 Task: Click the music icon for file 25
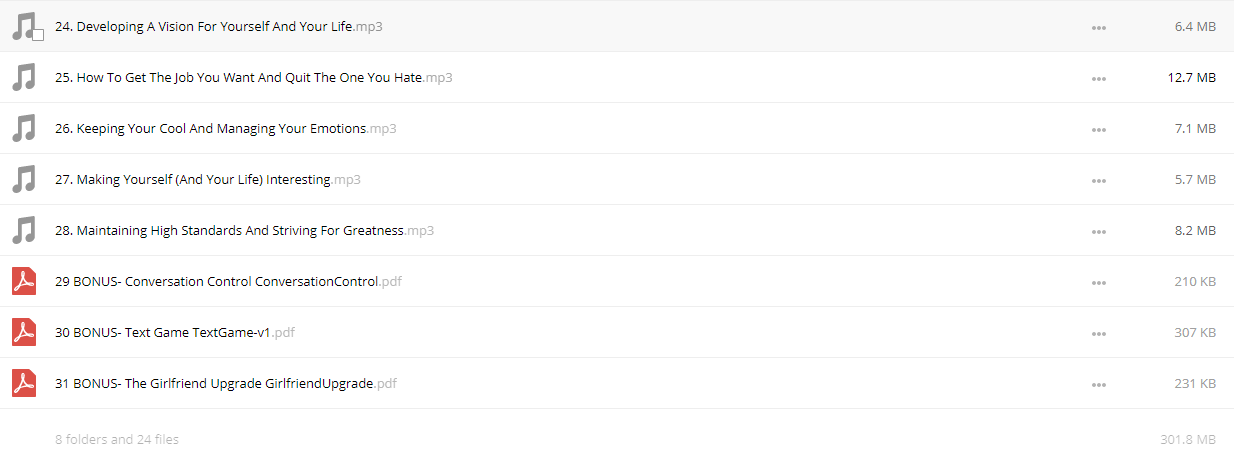[24, 77]
